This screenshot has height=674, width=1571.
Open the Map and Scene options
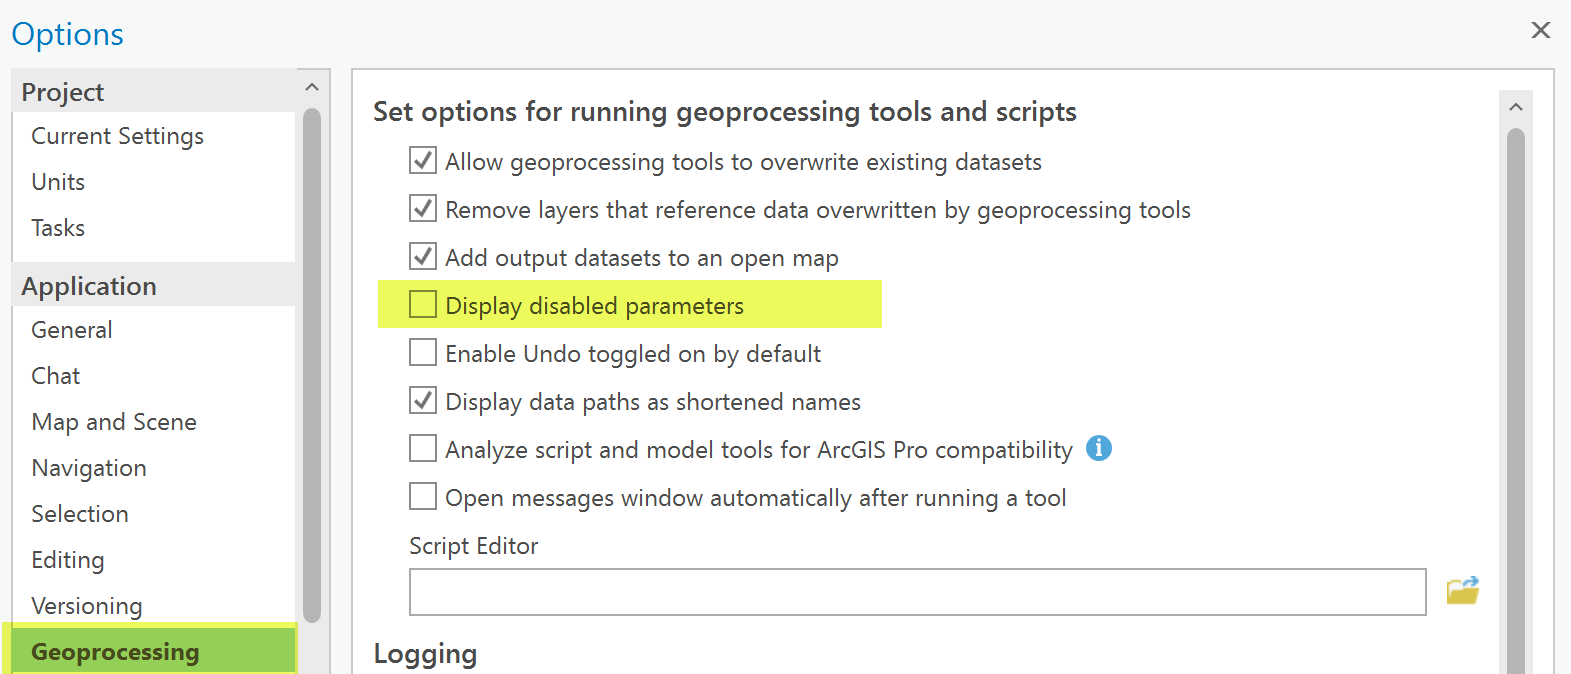pyautogui.click(x=114, y=422)
